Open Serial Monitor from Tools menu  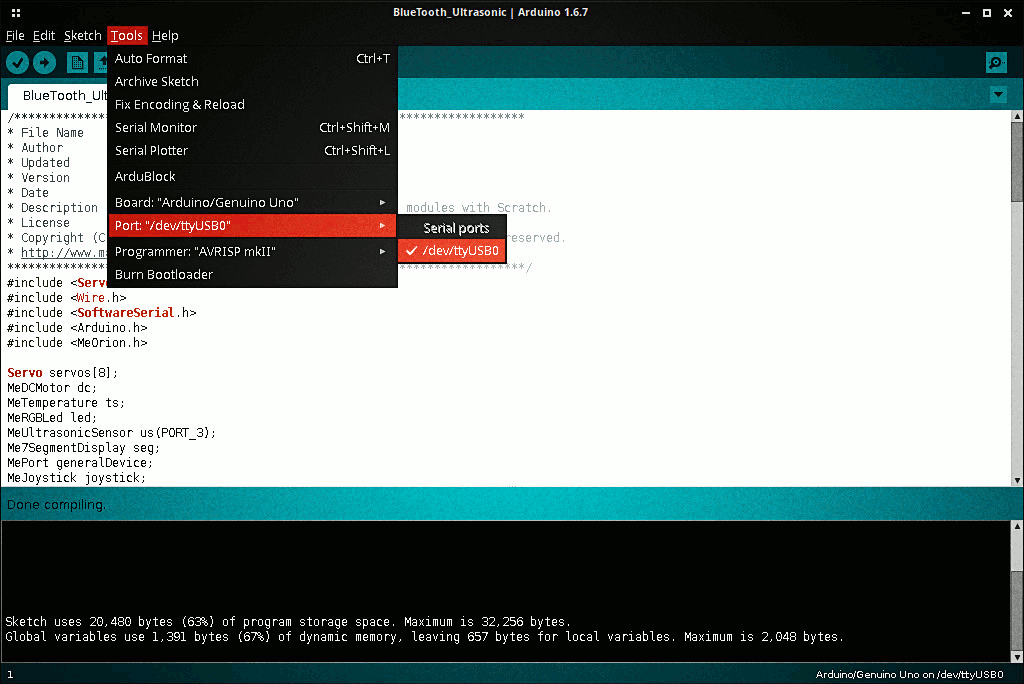pyautogui.click(x=252, y=127)
